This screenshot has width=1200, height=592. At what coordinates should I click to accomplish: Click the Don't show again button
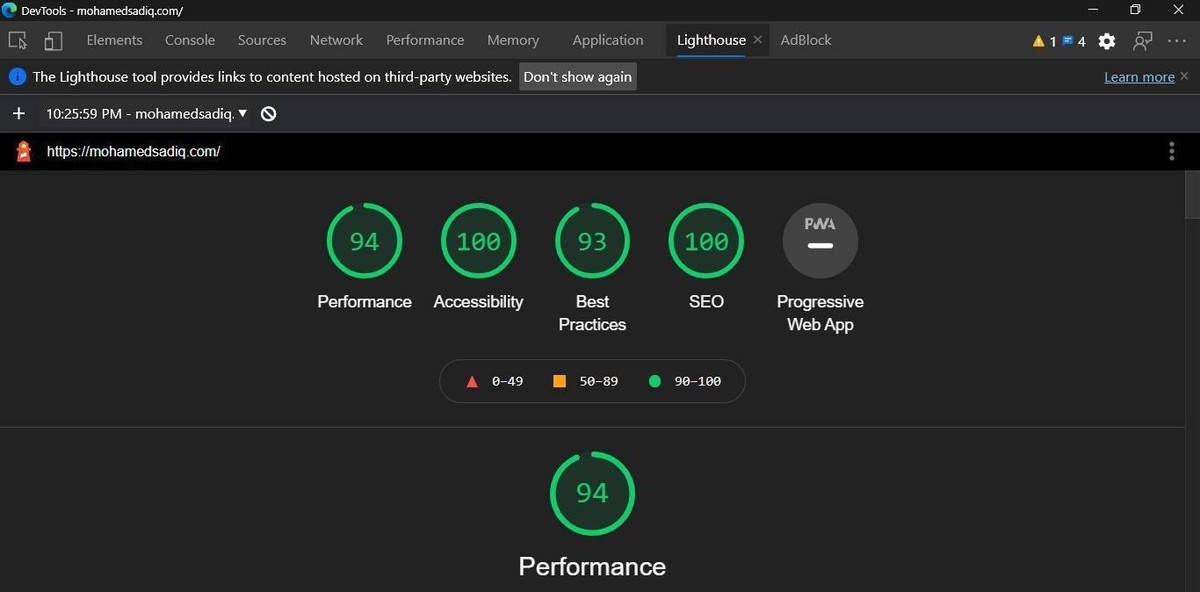point(577,77)
